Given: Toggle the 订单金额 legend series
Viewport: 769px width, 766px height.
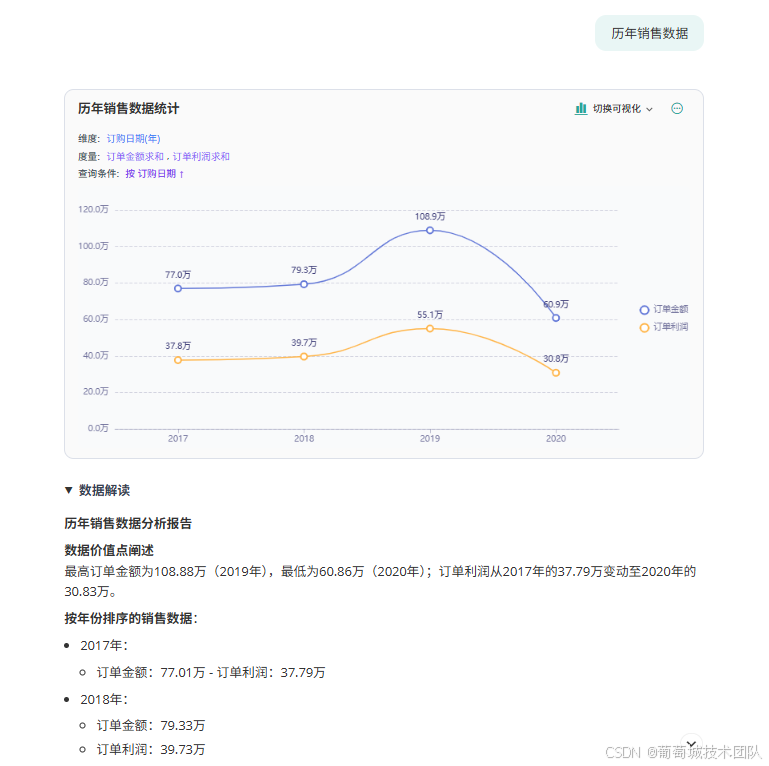Looking at the screenshot, I should [x=664, y=309].
